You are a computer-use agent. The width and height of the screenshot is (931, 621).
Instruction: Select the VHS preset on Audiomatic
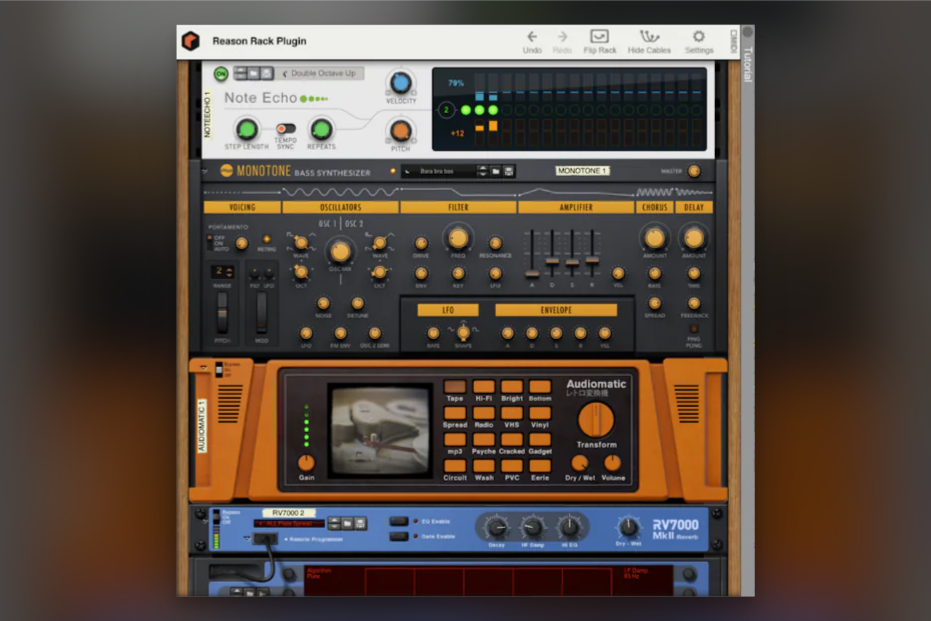click(x=512, y=413)
